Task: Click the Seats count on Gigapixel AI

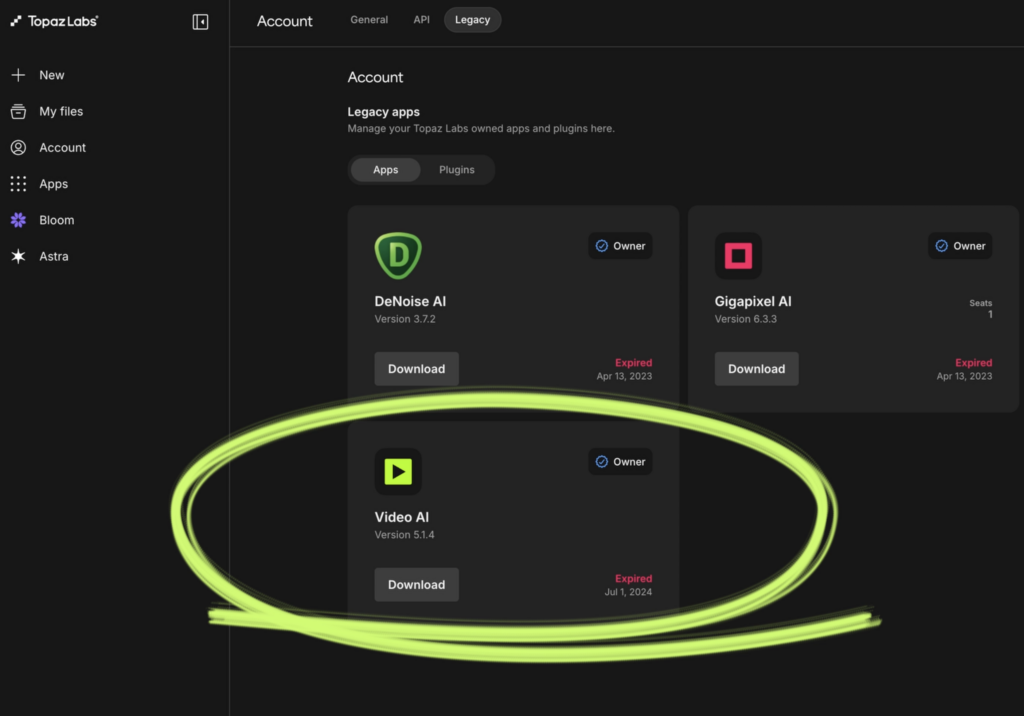Action: click(x=990, y=314)
